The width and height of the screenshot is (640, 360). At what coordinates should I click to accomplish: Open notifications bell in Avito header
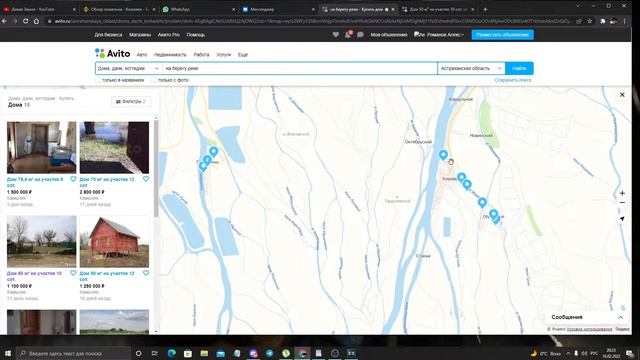click(x=348, y=35)
